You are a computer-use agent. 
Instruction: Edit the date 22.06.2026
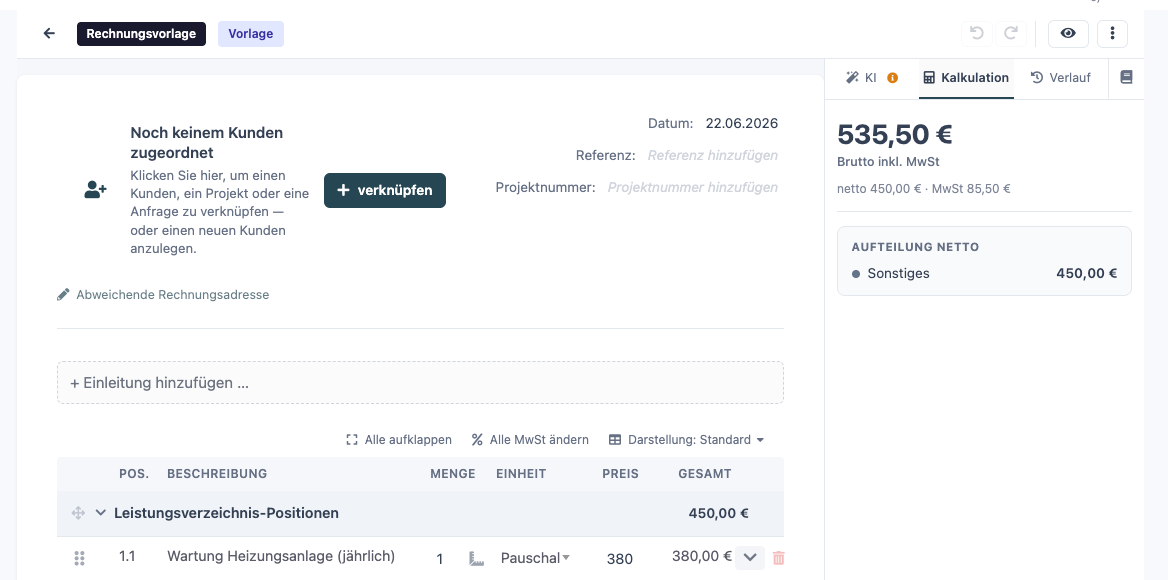[742, 123]
